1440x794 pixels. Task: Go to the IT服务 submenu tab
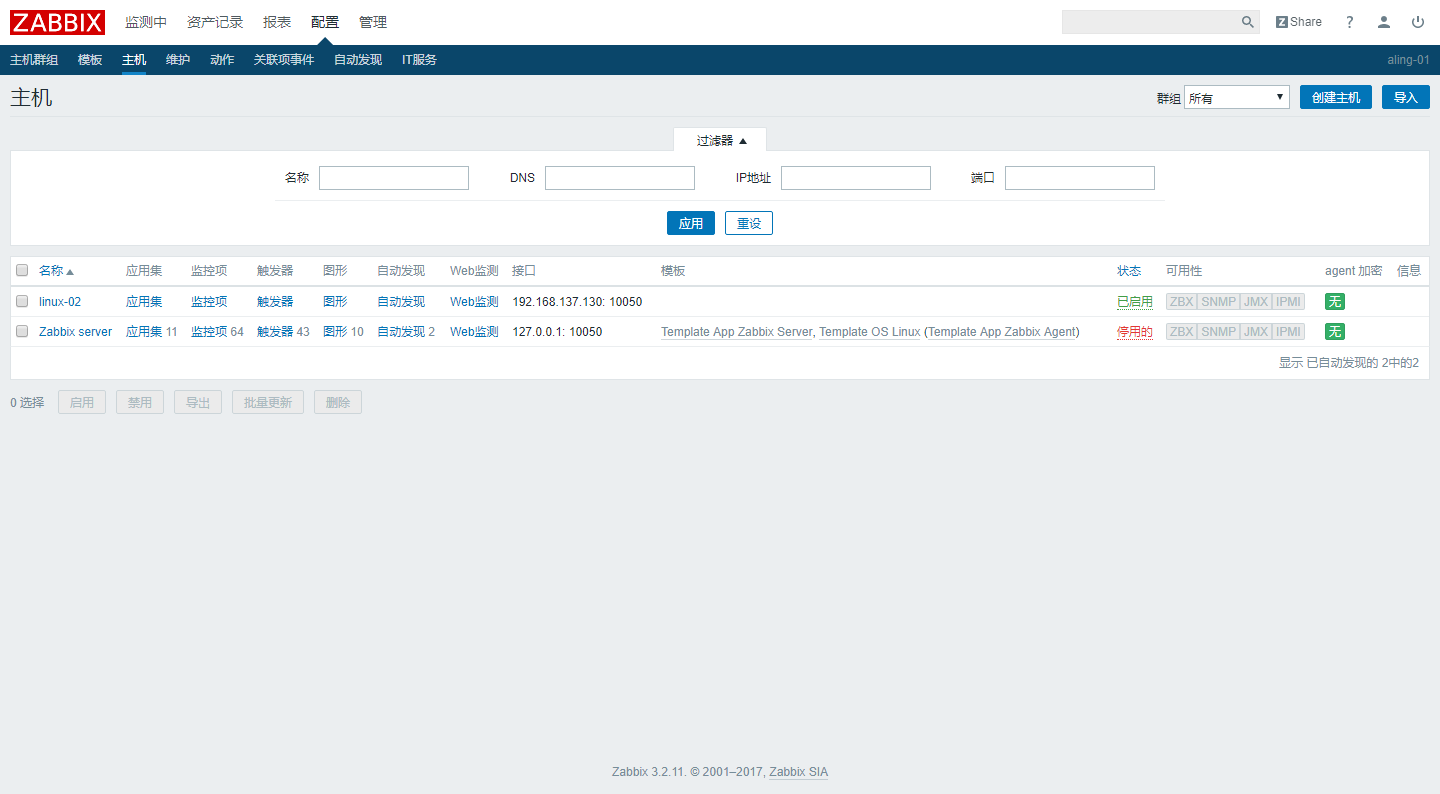pyautogui.click(x=419, y=60)
